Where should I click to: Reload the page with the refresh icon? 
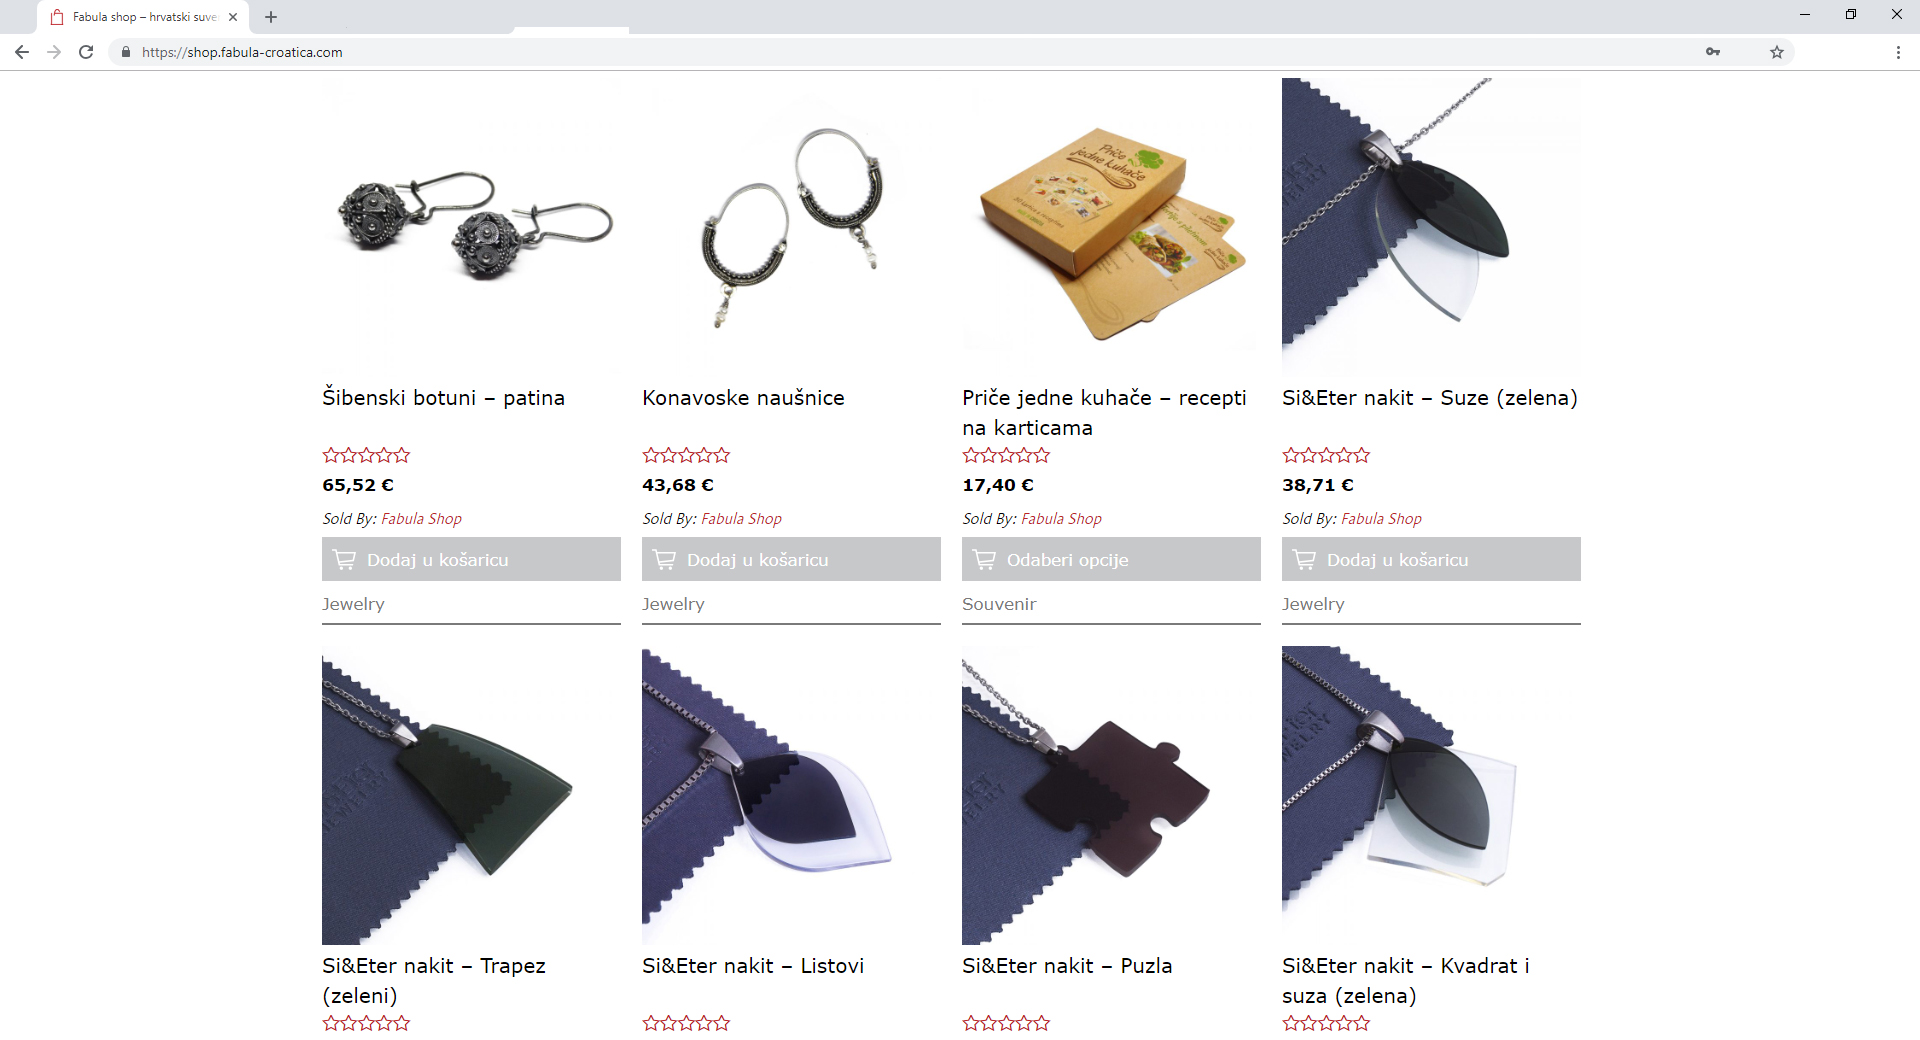click(86, 52)
